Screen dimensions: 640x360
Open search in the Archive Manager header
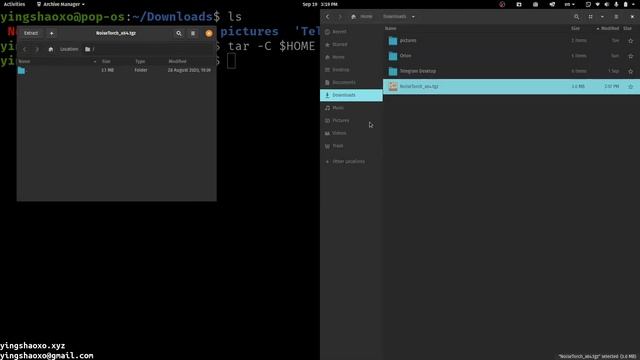pos(179,33)
